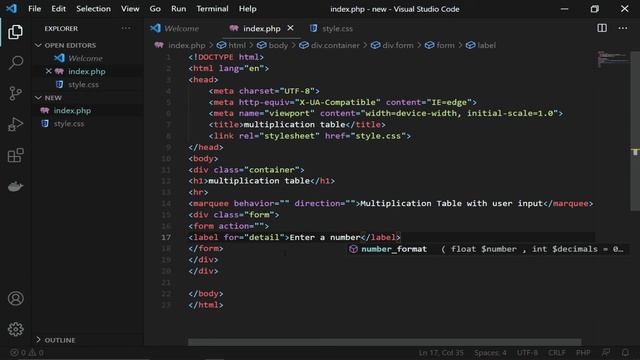Open the Selection menu
The width and height of the screenshot is (640, 360).
pyautogui.click(x=93, y=9)
